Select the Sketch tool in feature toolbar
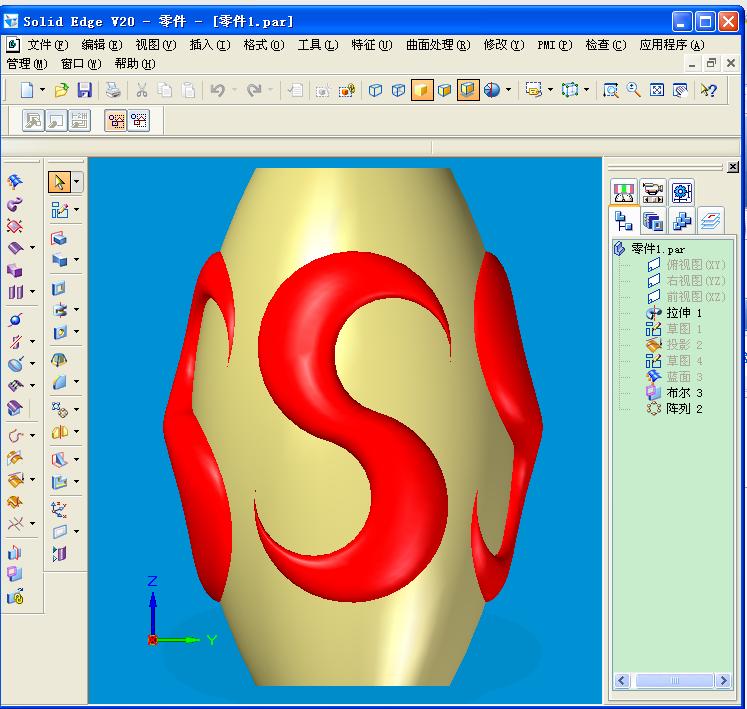The height and width of the screenshot is (709, 747). tap(60, 210)
